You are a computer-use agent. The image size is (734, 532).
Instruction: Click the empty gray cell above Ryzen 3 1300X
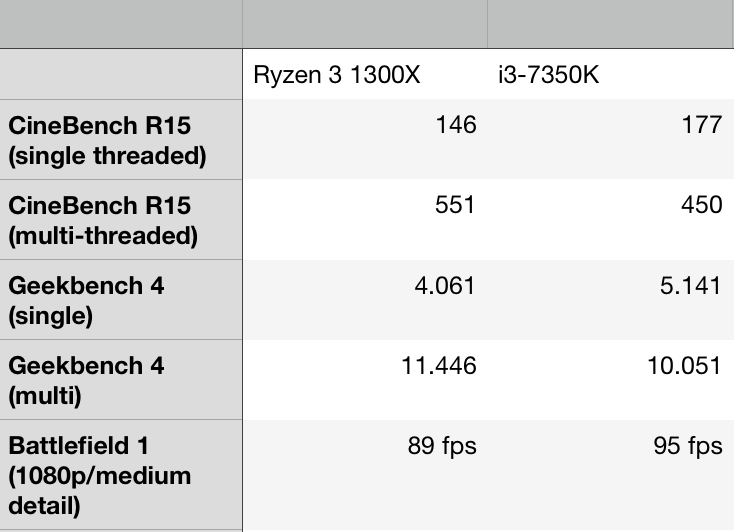(x=364, y=24)
